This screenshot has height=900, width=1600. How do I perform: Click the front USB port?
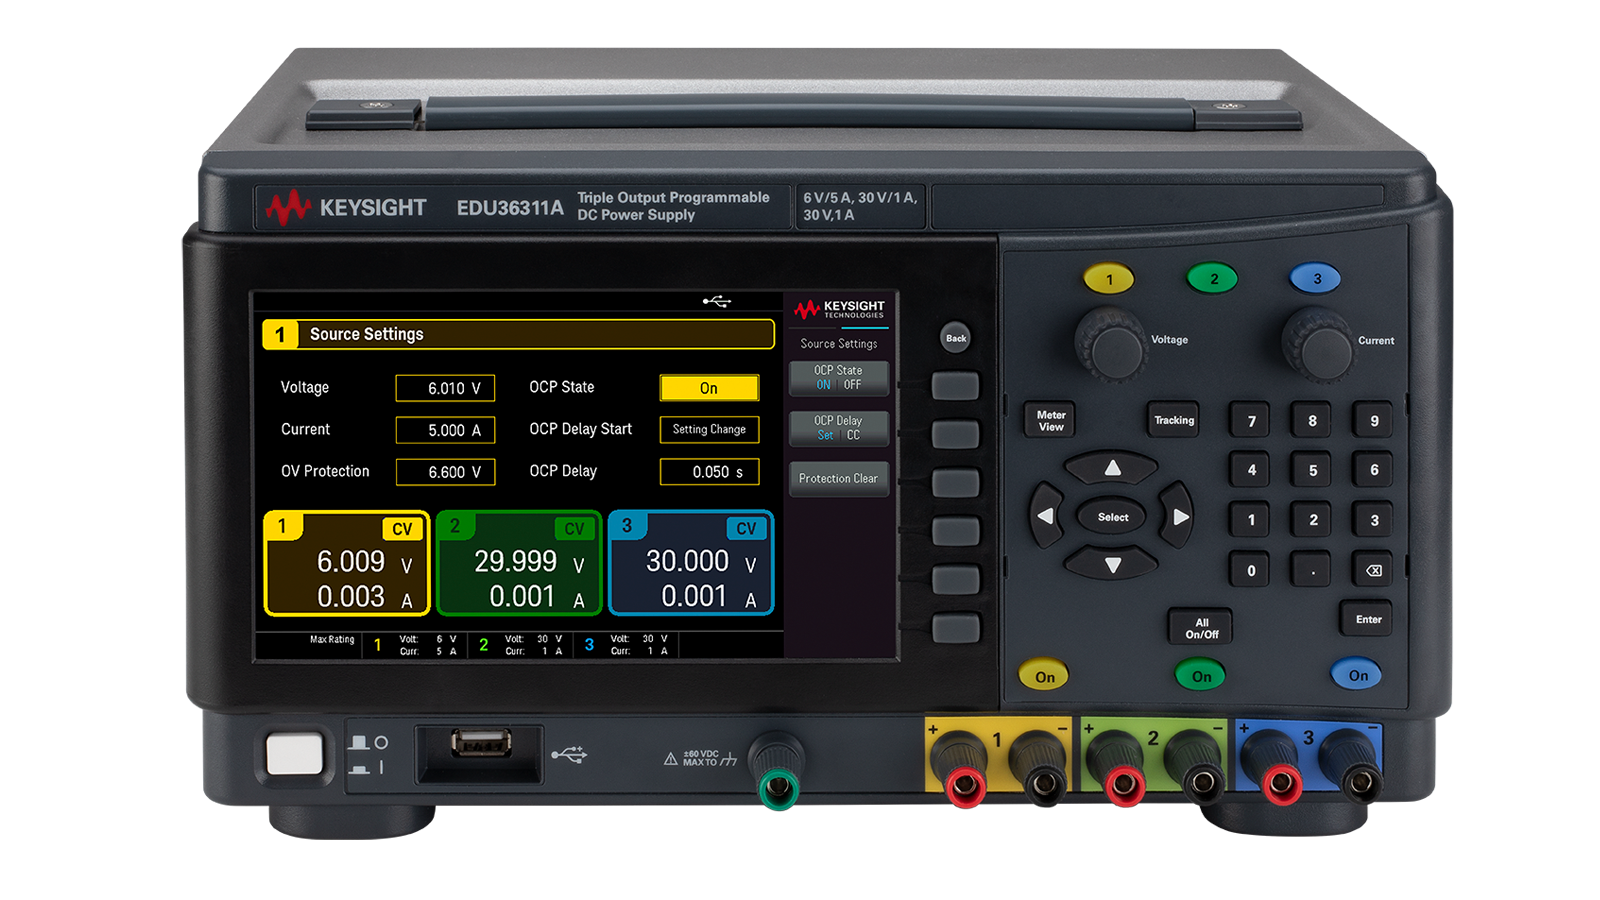pos(481,744)
